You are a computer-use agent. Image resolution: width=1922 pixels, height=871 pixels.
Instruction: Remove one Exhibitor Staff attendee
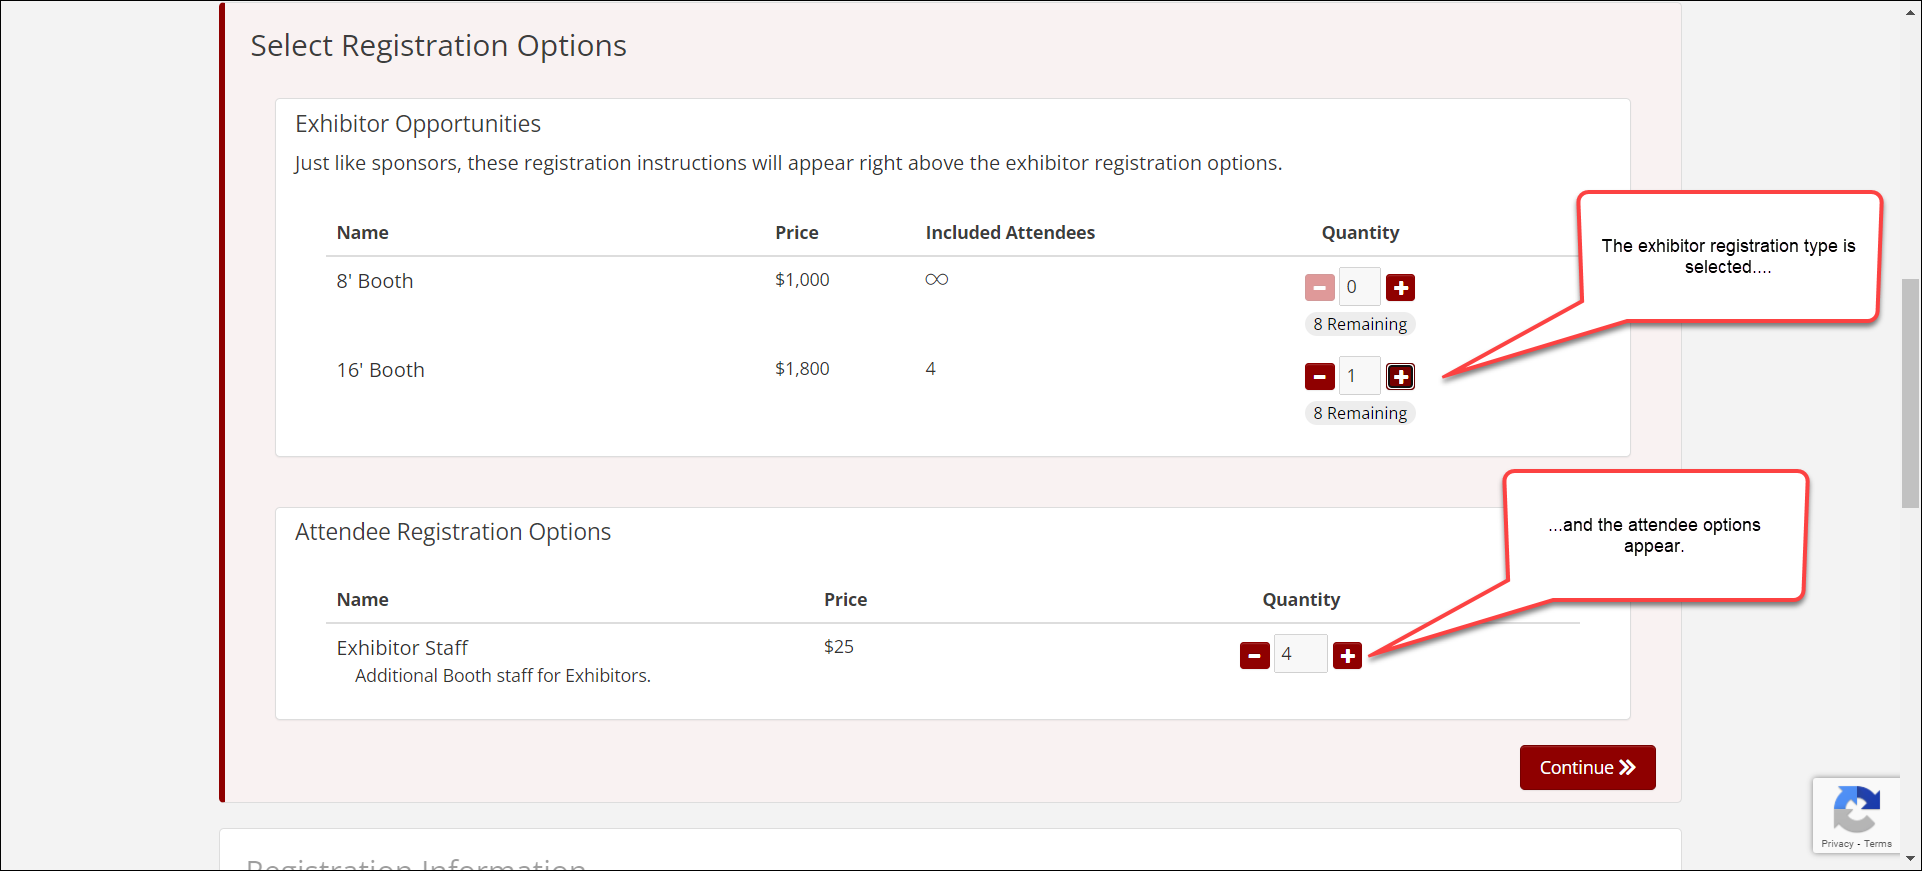click(1254, 656)
